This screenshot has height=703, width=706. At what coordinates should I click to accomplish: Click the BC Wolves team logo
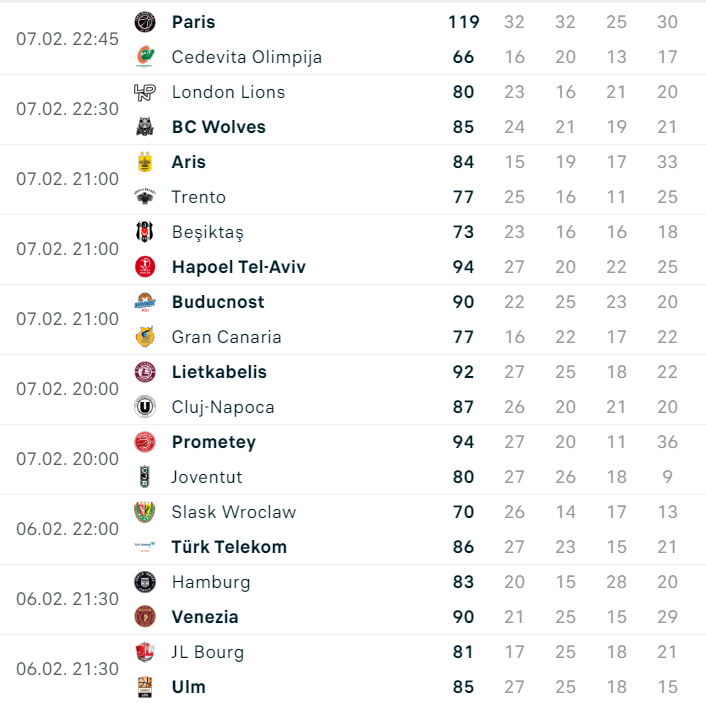point(145,127)
